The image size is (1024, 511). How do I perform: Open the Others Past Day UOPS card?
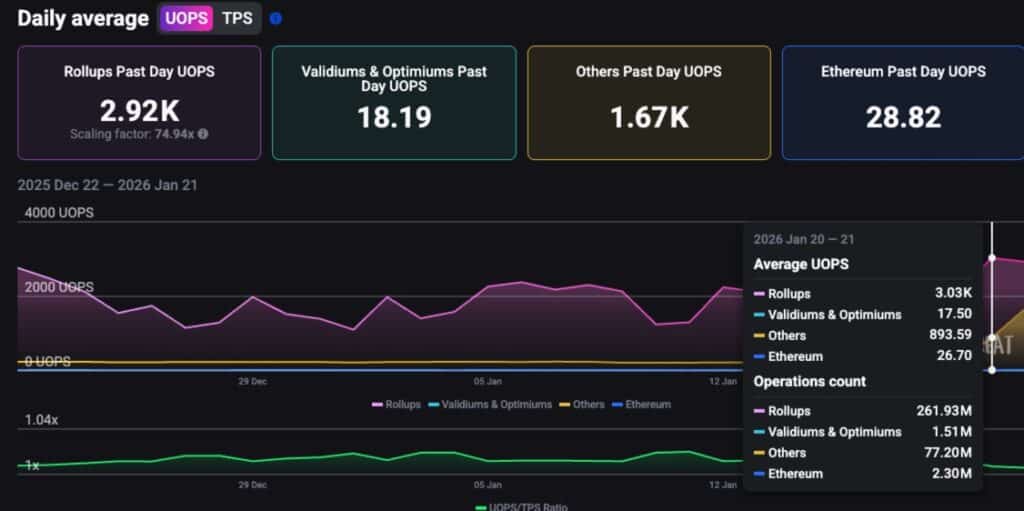tap(649, 102)
